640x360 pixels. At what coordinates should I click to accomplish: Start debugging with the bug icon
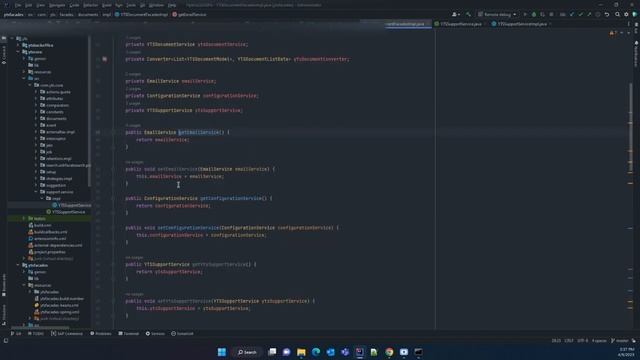click(x=533, y=14)
